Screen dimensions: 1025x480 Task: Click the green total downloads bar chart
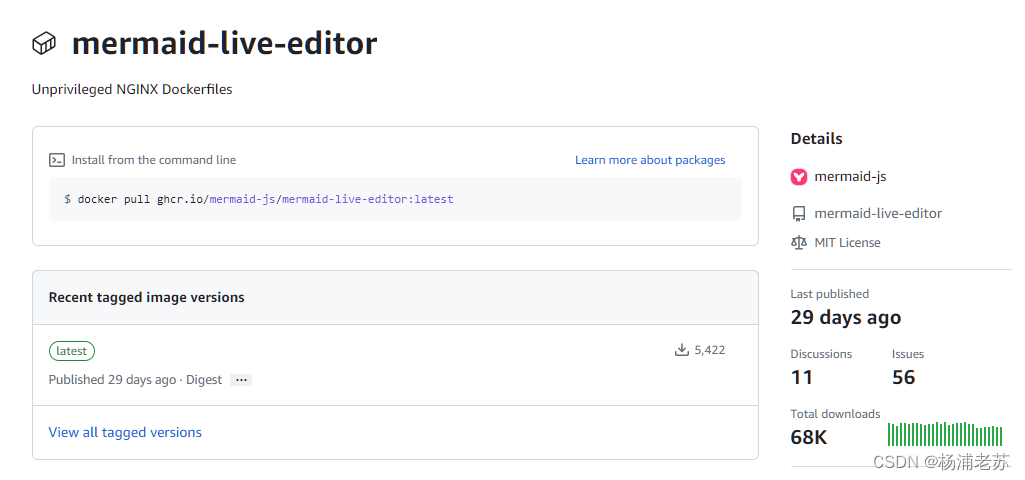945,434
